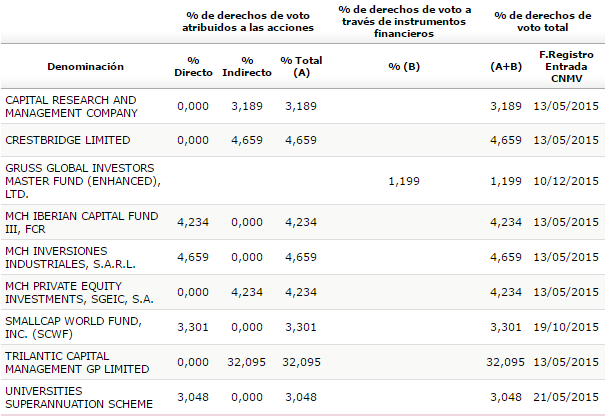The image size is (608, 417).
Task: Select Capital Research and Management Company row name
Action: [x=70, y=106]
